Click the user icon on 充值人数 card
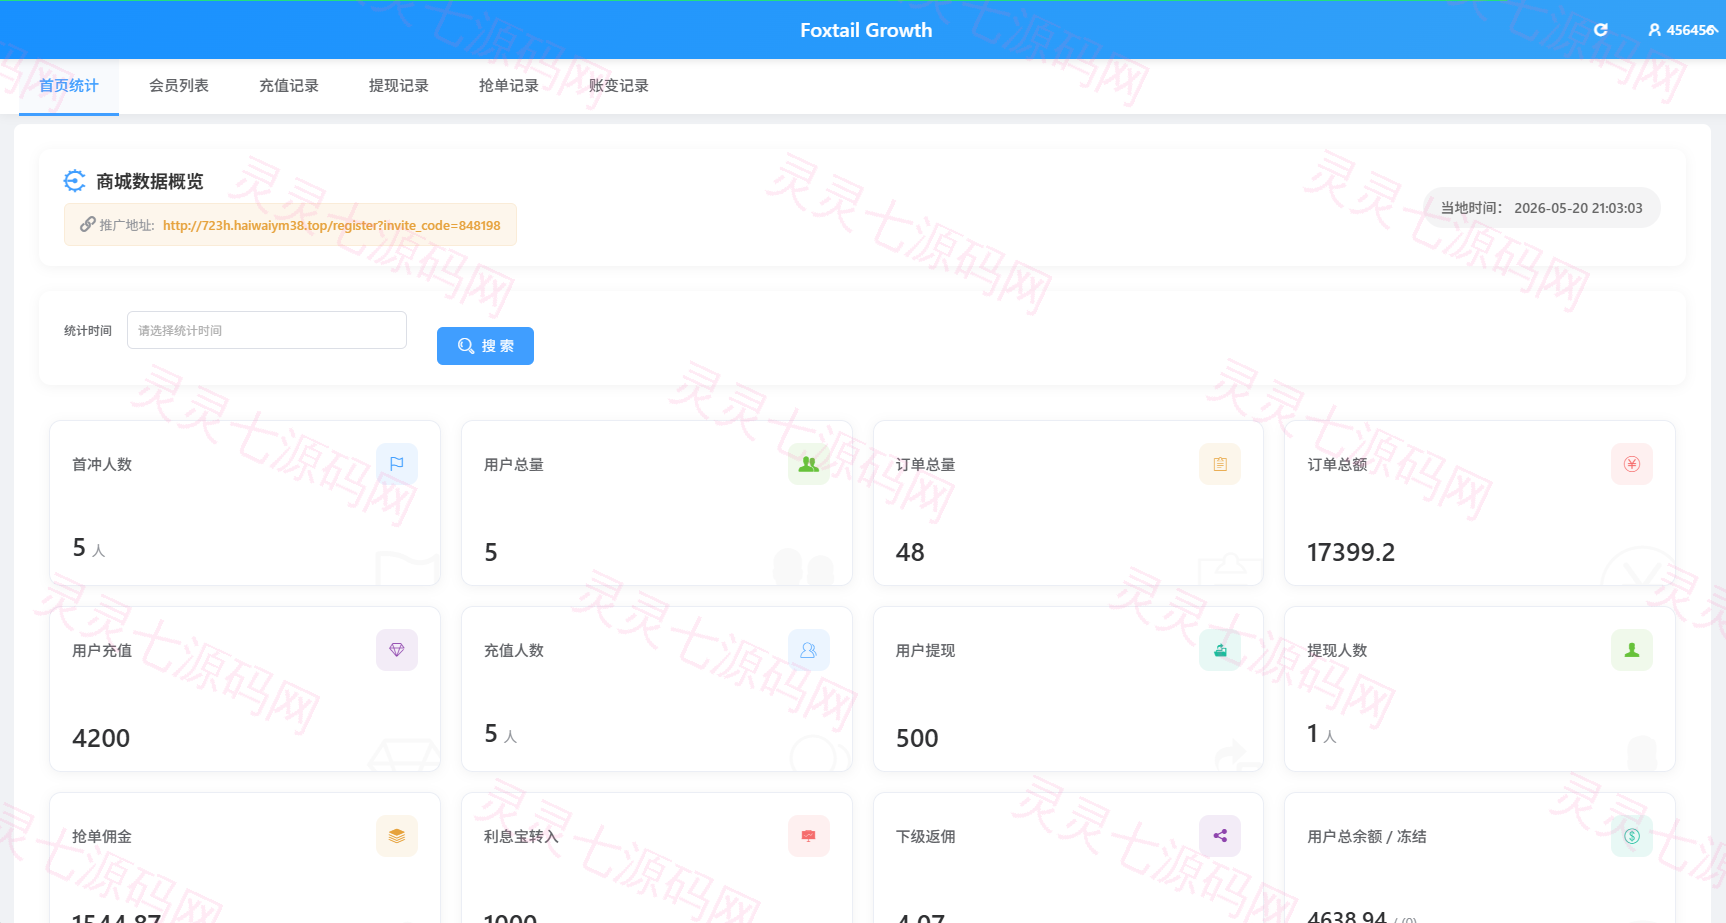1726x923 pixels. coord(809,650)
